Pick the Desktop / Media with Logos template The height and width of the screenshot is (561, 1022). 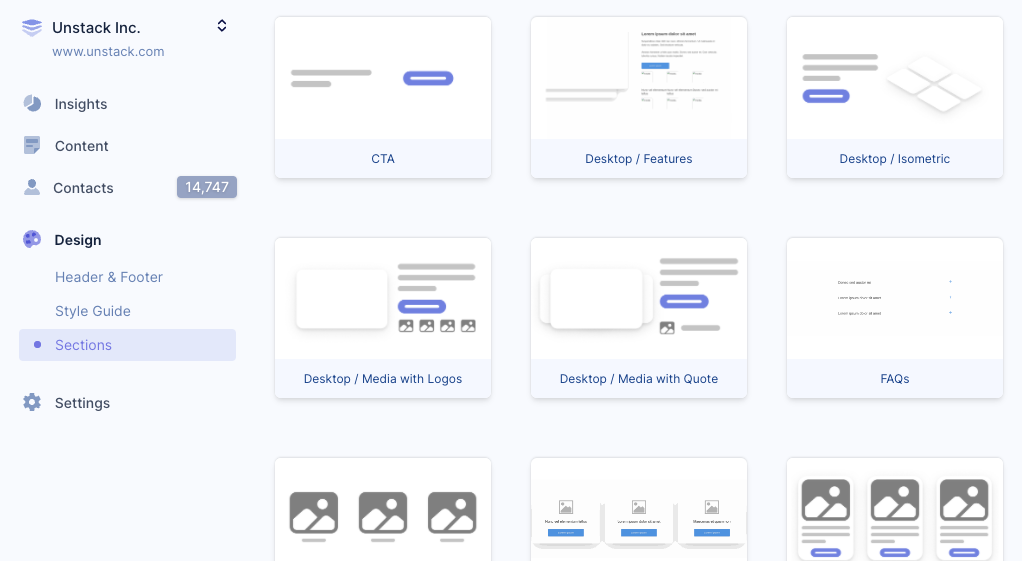[x=383, y=318]
